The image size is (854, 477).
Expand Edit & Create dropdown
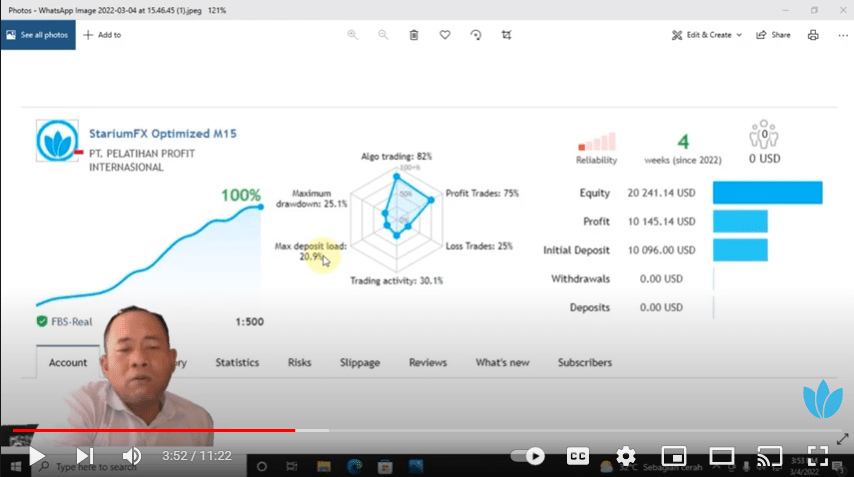(706, 35)
